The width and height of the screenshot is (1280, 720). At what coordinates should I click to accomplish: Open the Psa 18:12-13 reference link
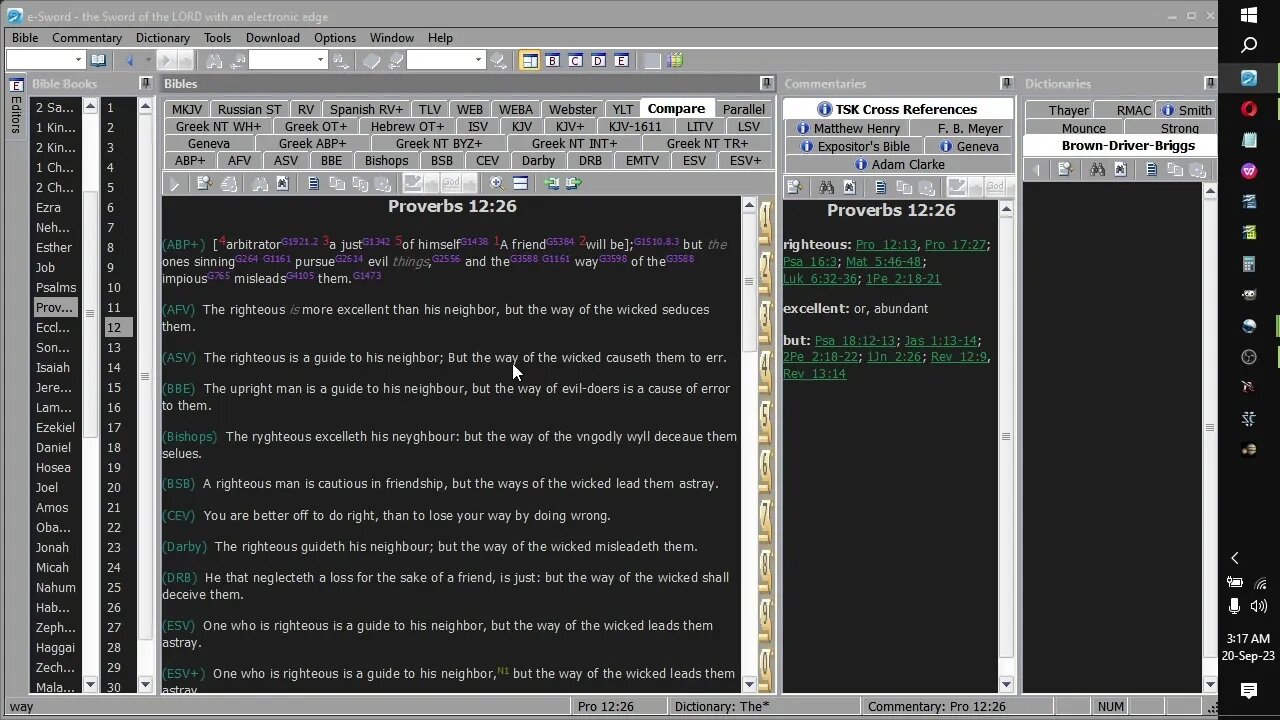click(855, 340)
